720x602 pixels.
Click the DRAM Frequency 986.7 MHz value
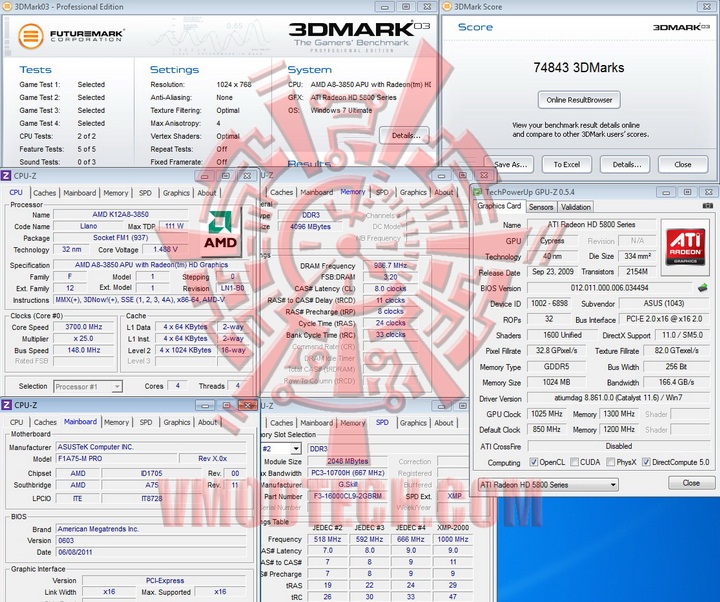[390, 265]
